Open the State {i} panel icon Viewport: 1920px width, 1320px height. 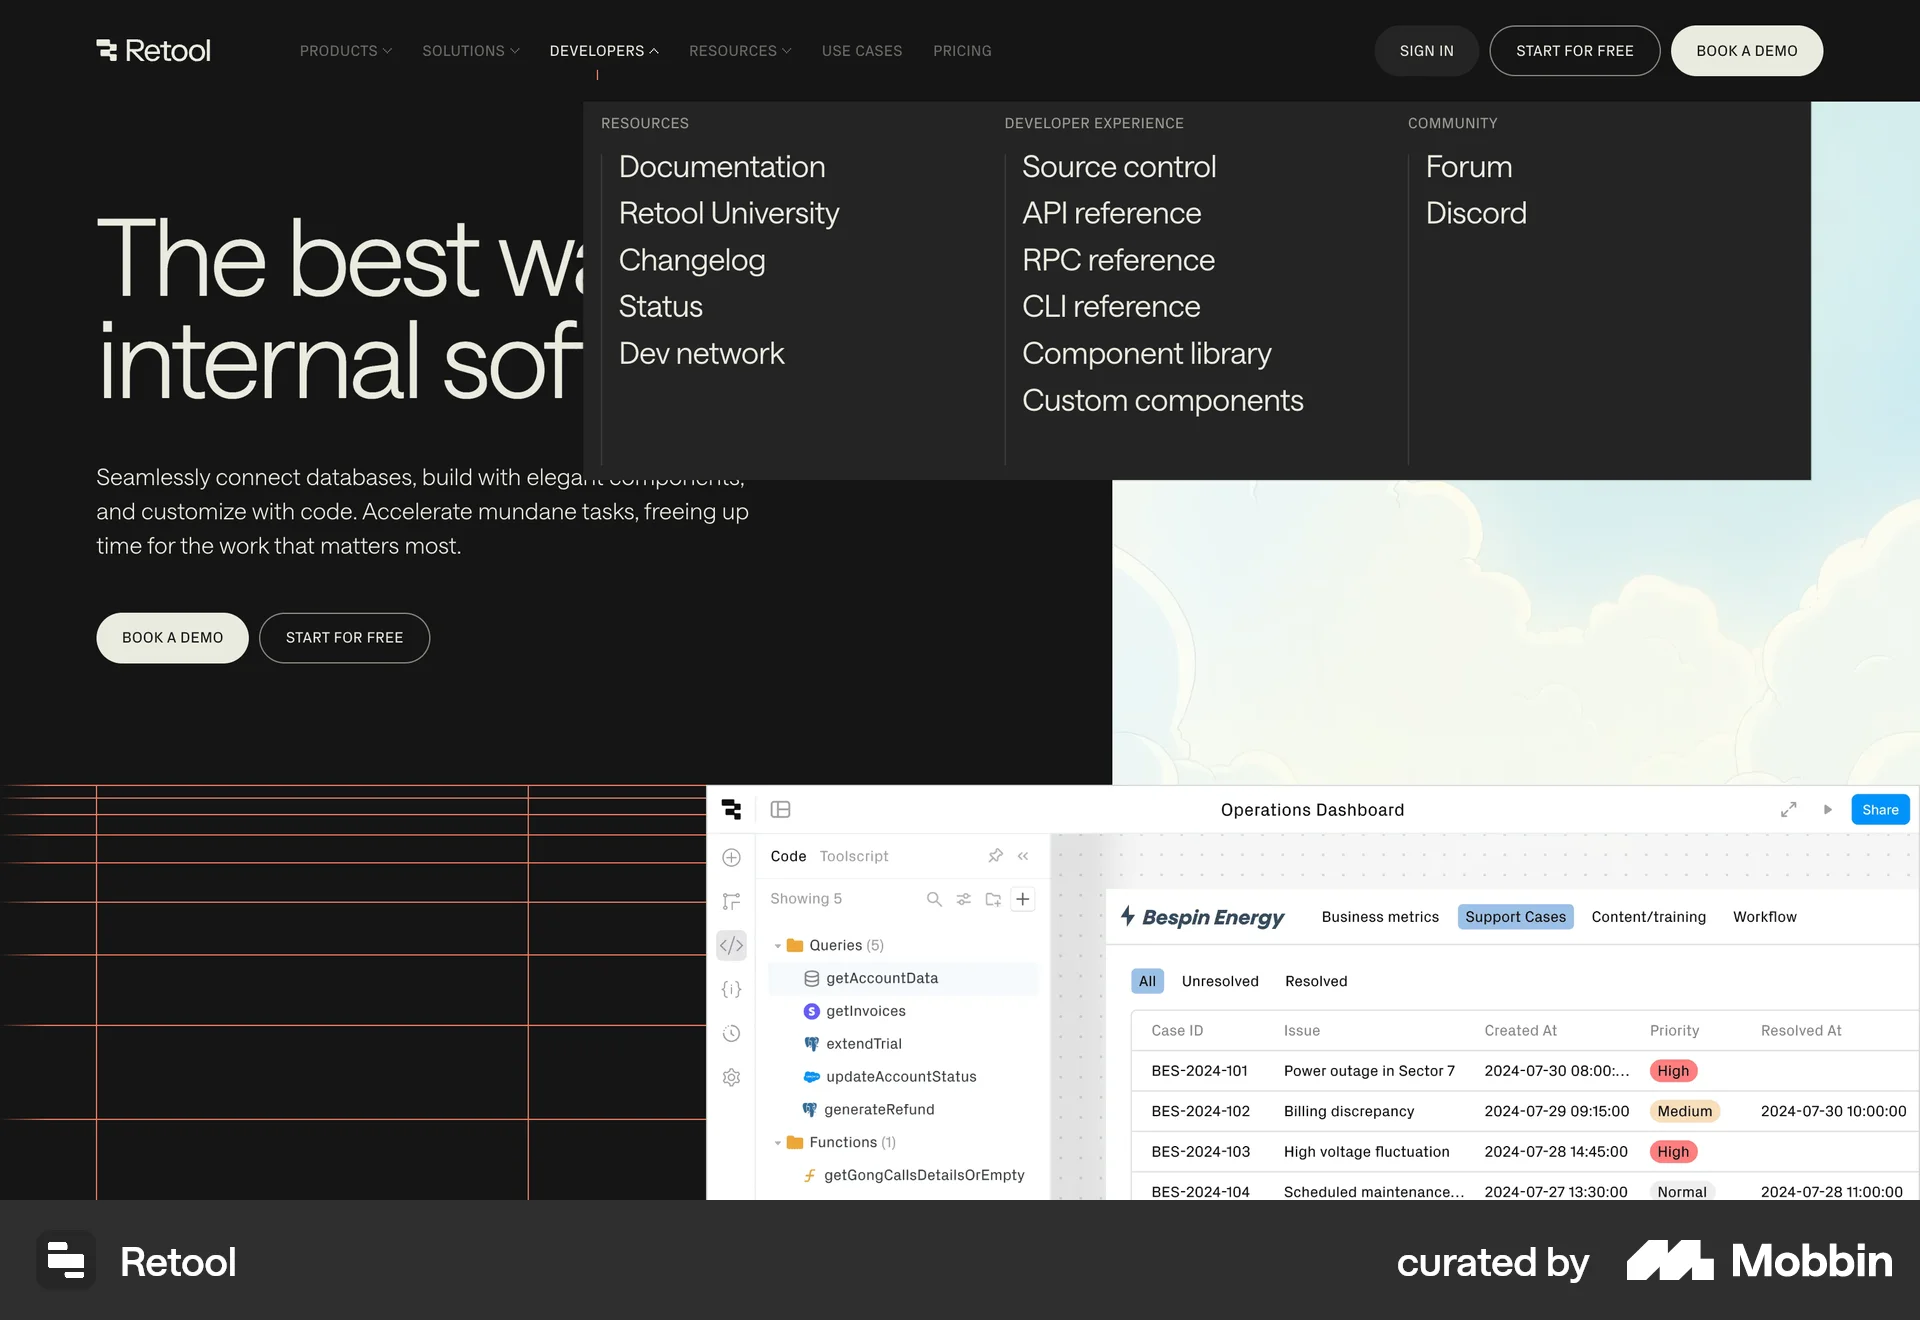pyautogui.click(x=731, y=989)
